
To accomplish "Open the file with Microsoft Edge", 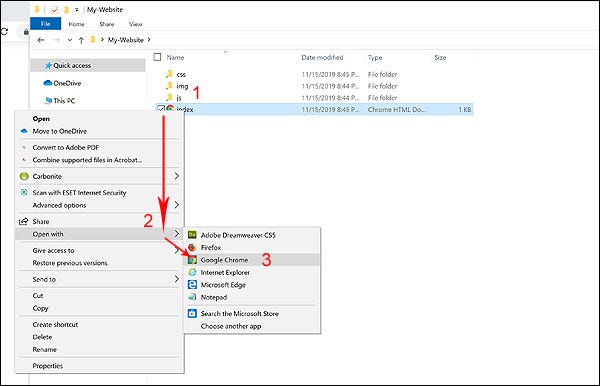I will tap(251, 285).
